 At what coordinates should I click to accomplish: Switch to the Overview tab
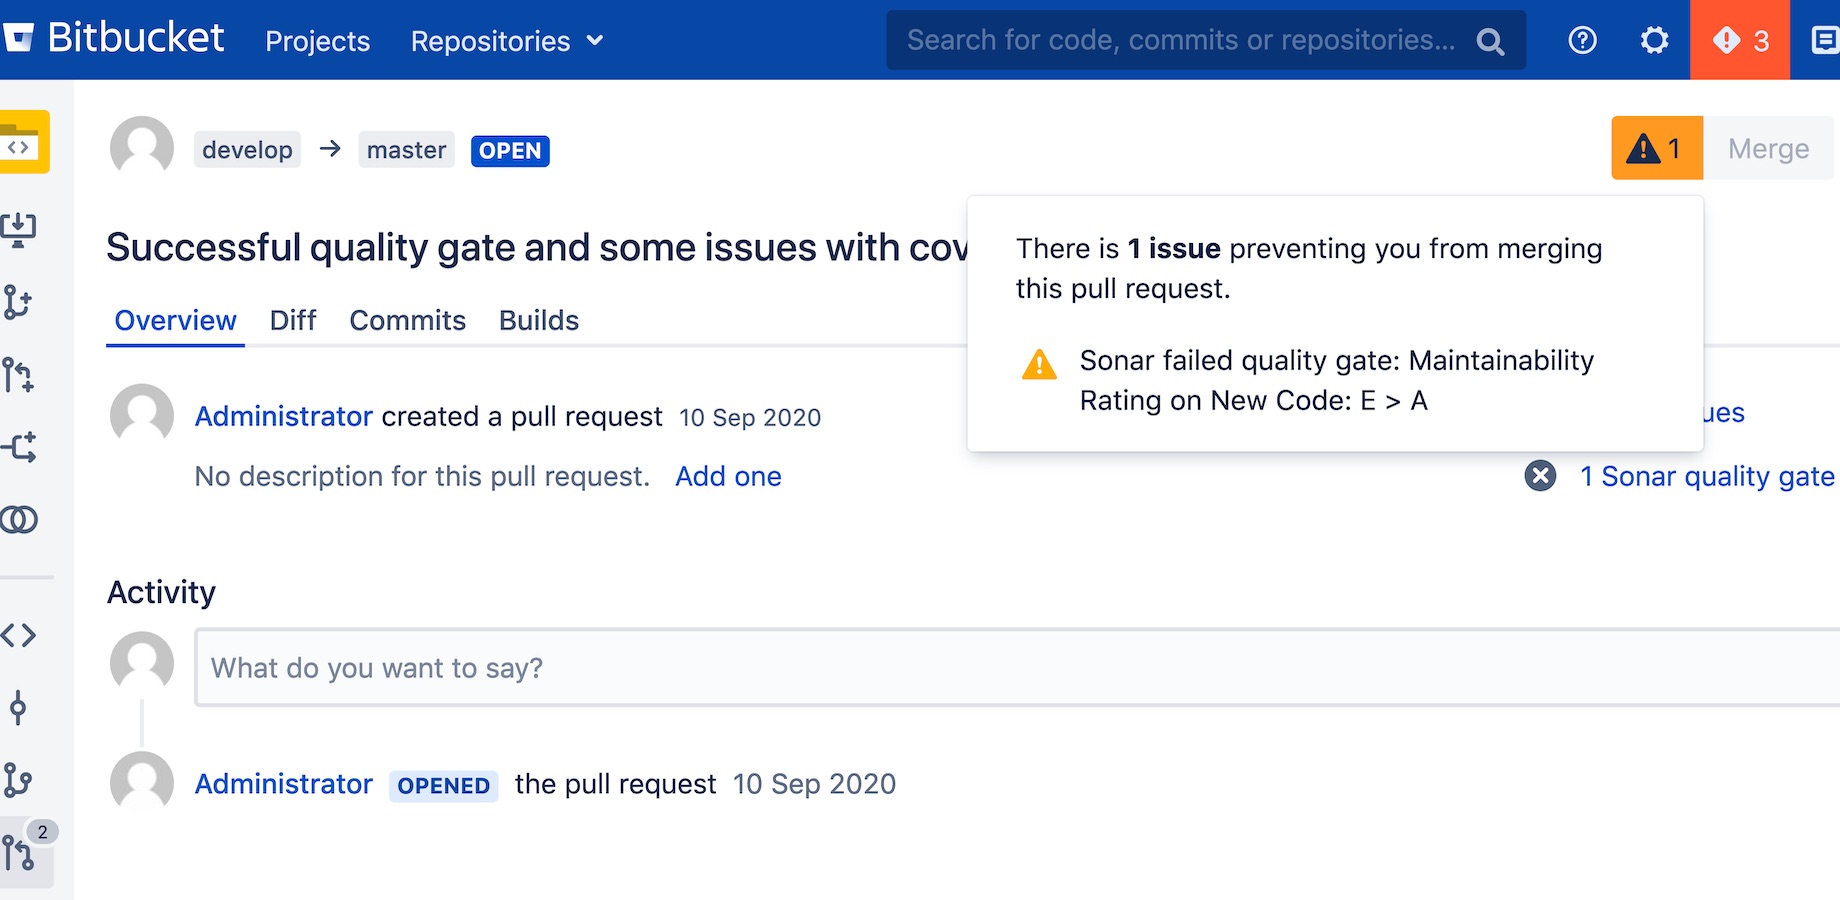[x=175, y=320]
